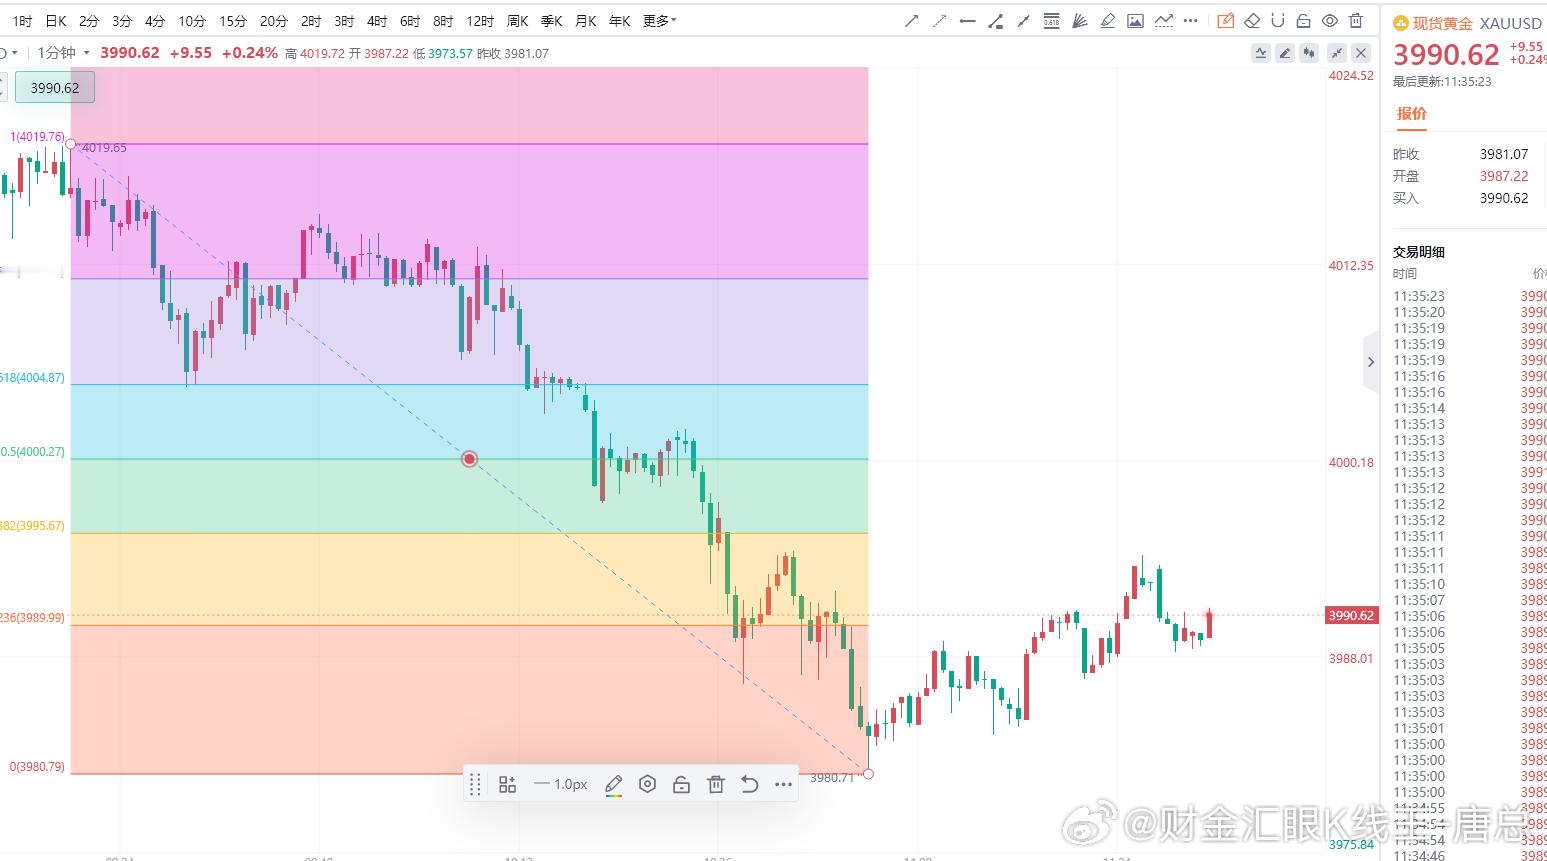Viewport: 1547px width, 861px height.
Task: Open the indicator icon in chart header
Action: 1261,53
